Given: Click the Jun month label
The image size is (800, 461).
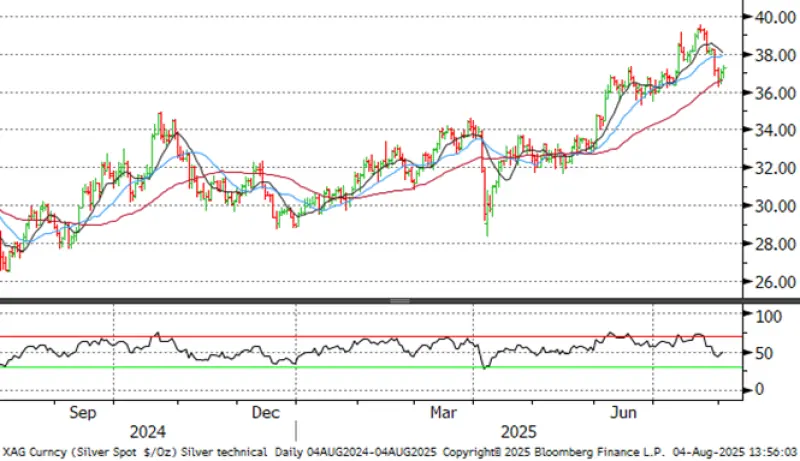Looking at the screenshot, I should (623, 413).
